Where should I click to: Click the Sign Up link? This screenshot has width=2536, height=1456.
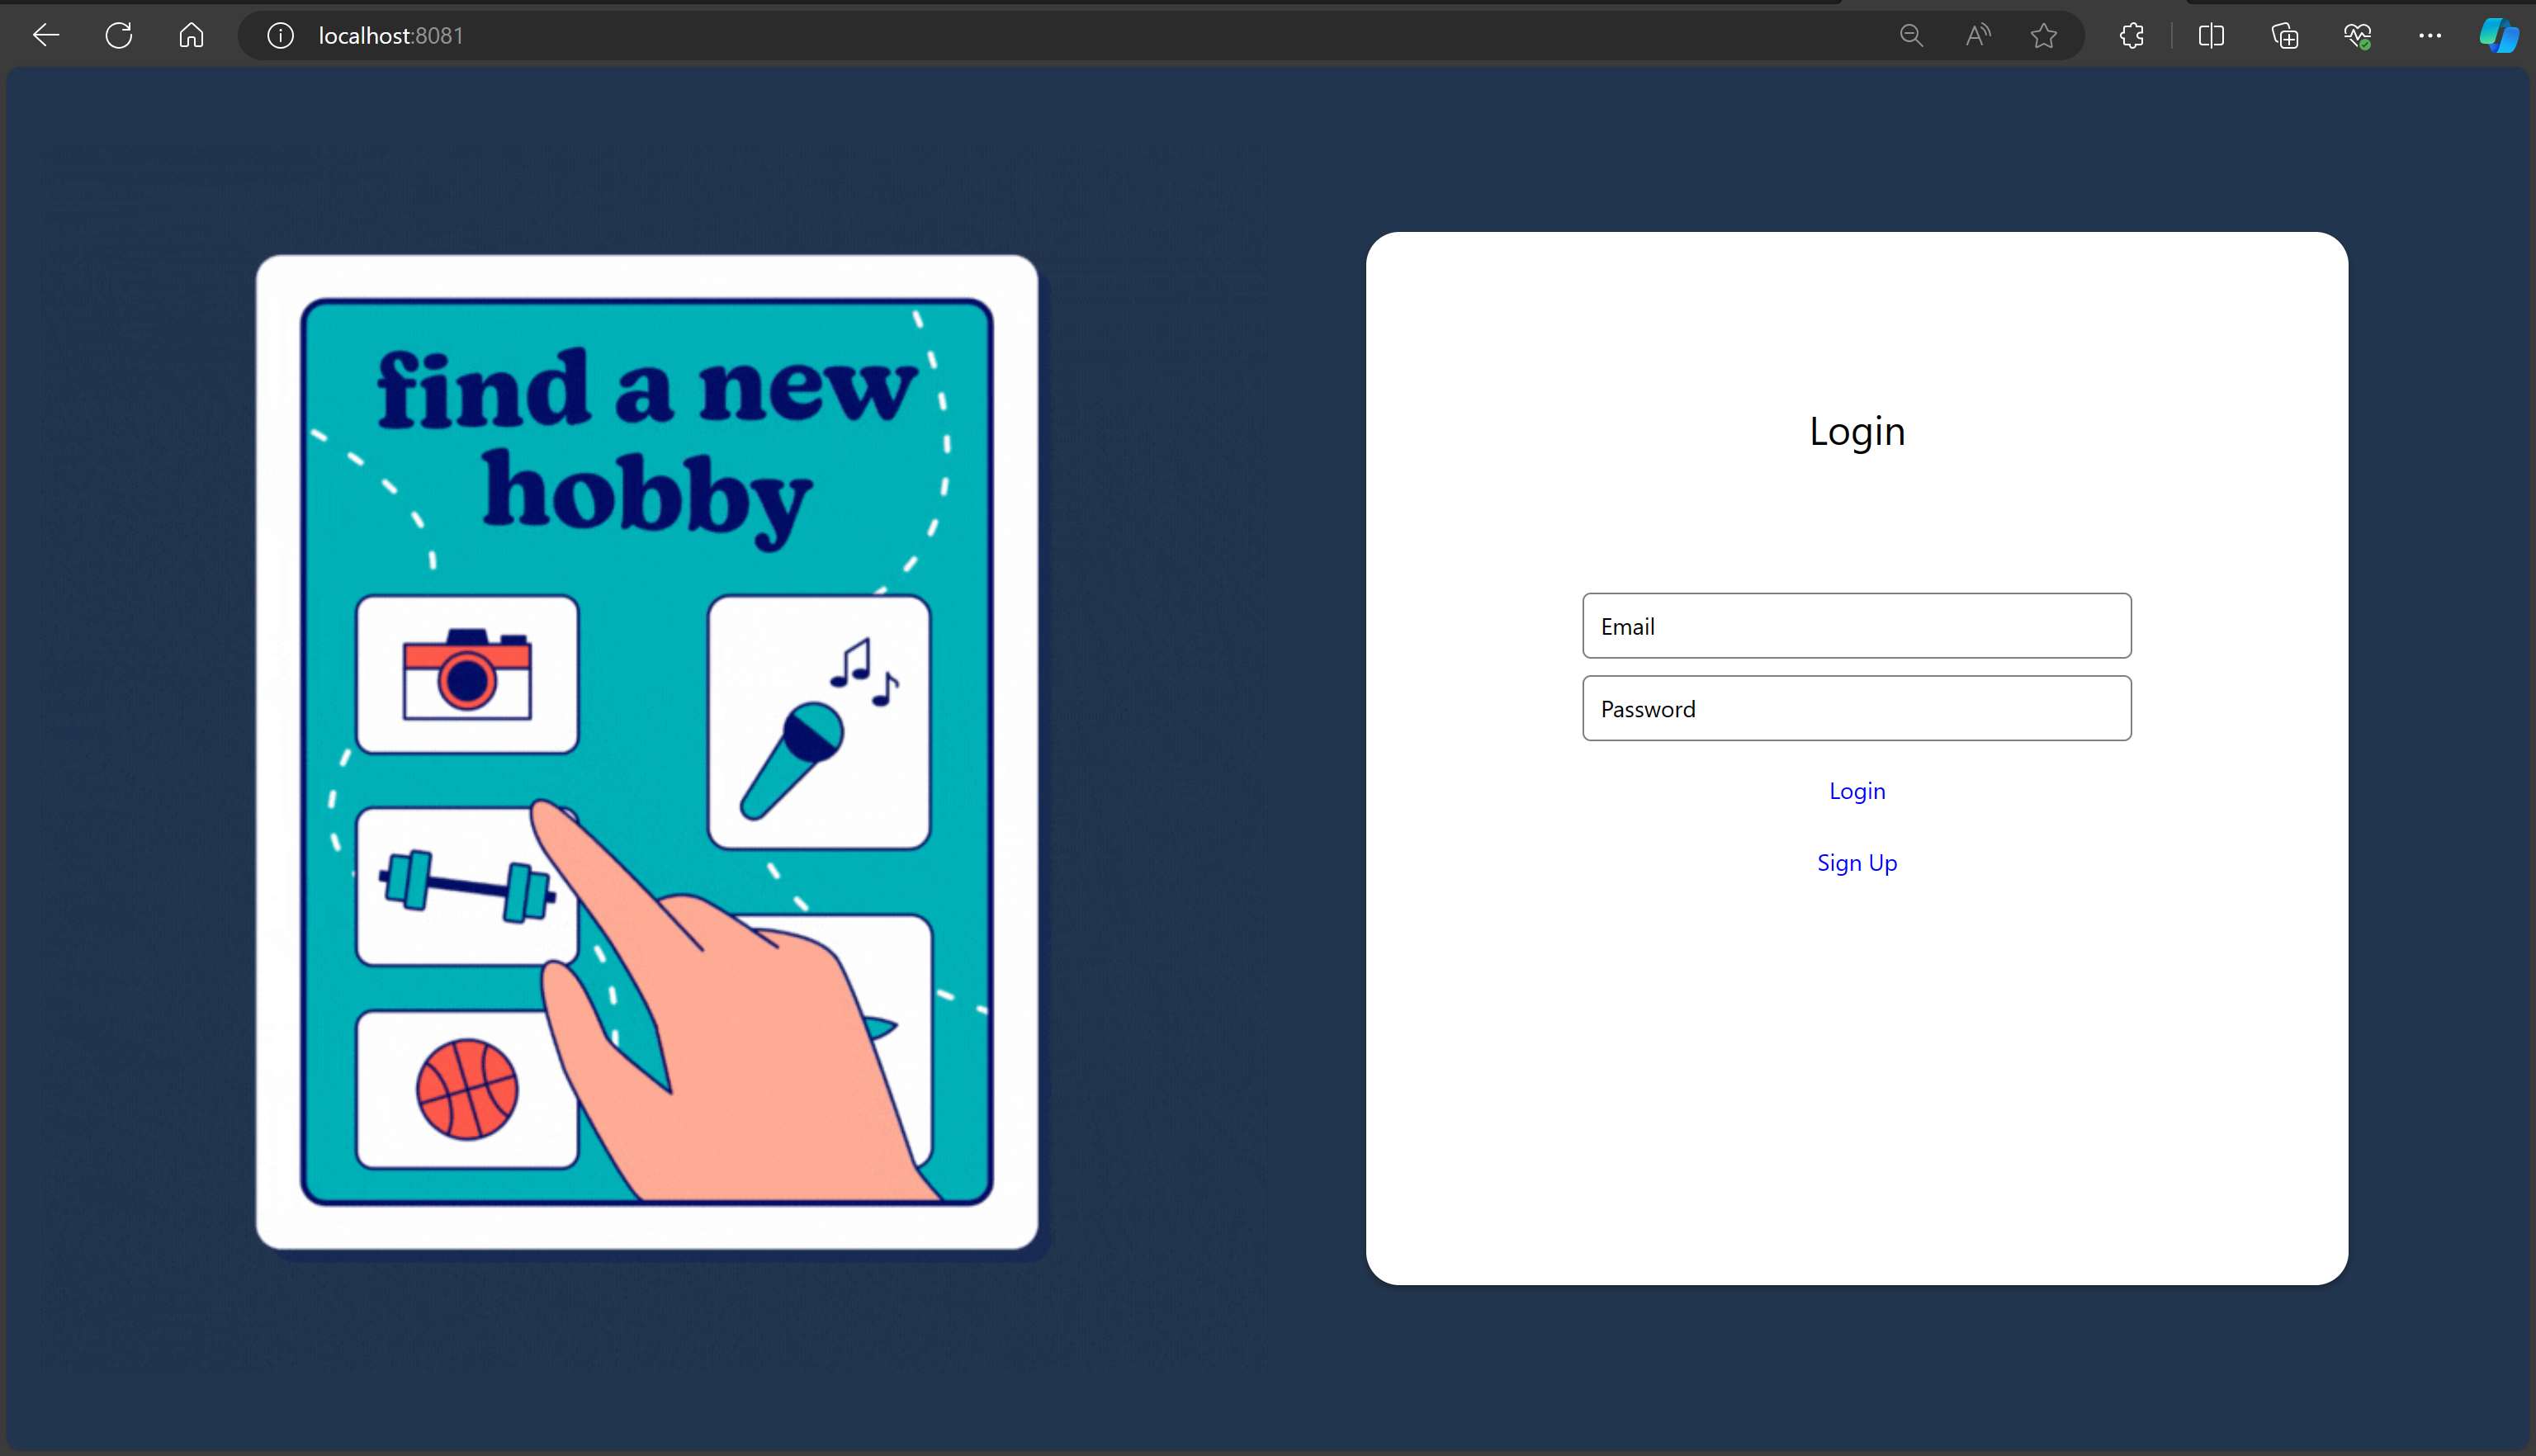tap(1856, 863)
